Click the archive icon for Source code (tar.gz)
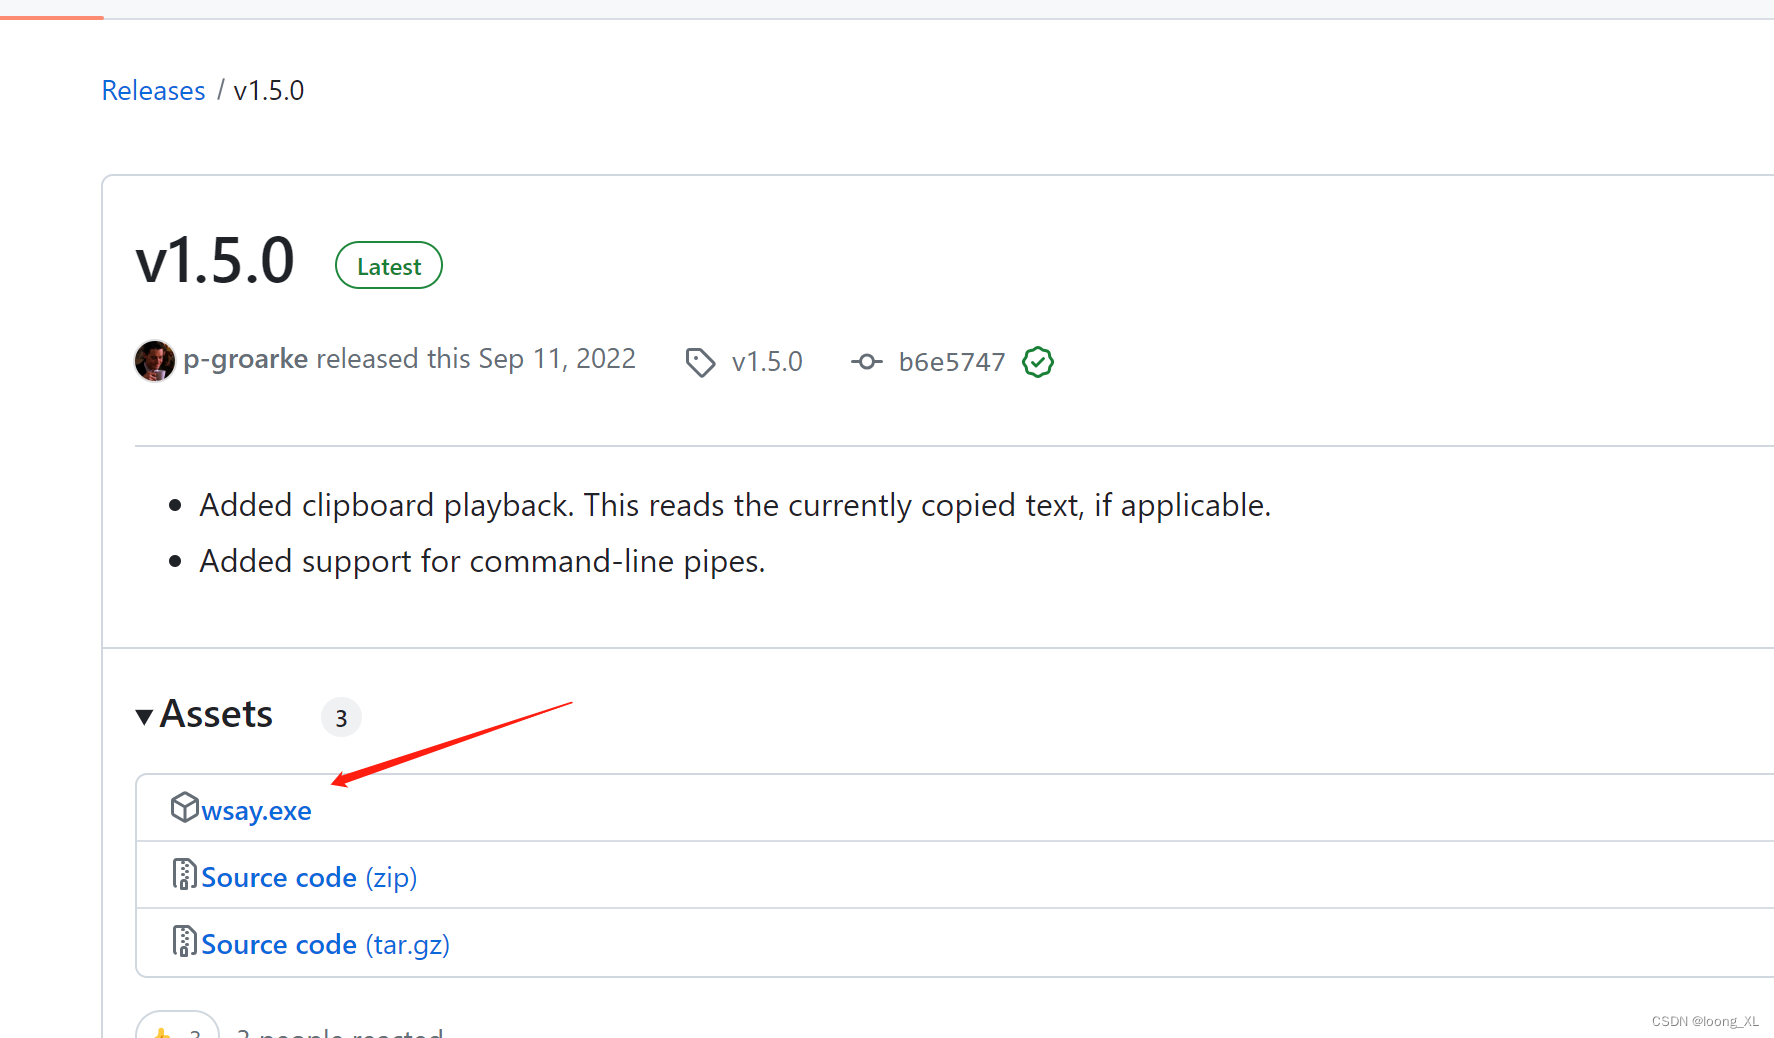 click(x=184, y=941)
